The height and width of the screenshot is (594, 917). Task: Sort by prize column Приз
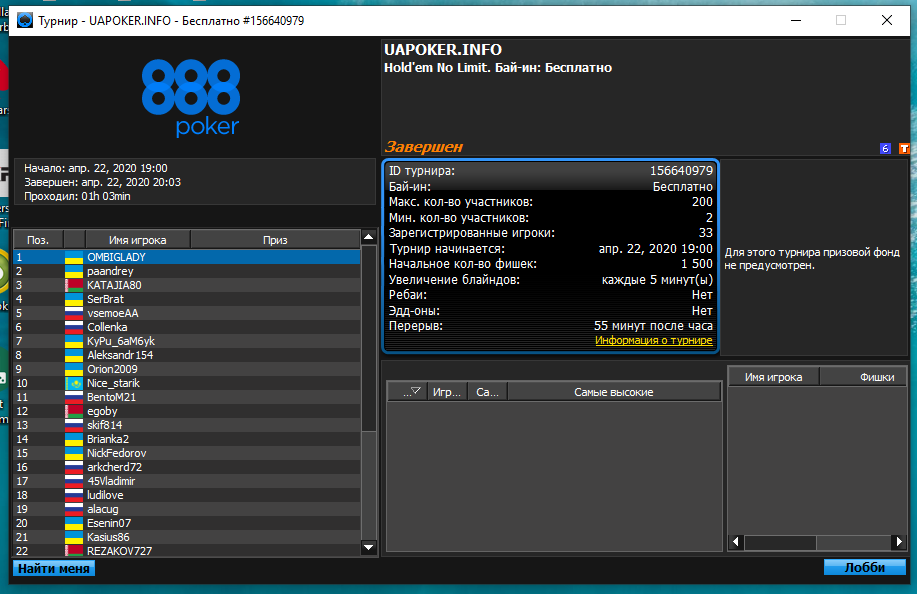(x=275, y=240)
